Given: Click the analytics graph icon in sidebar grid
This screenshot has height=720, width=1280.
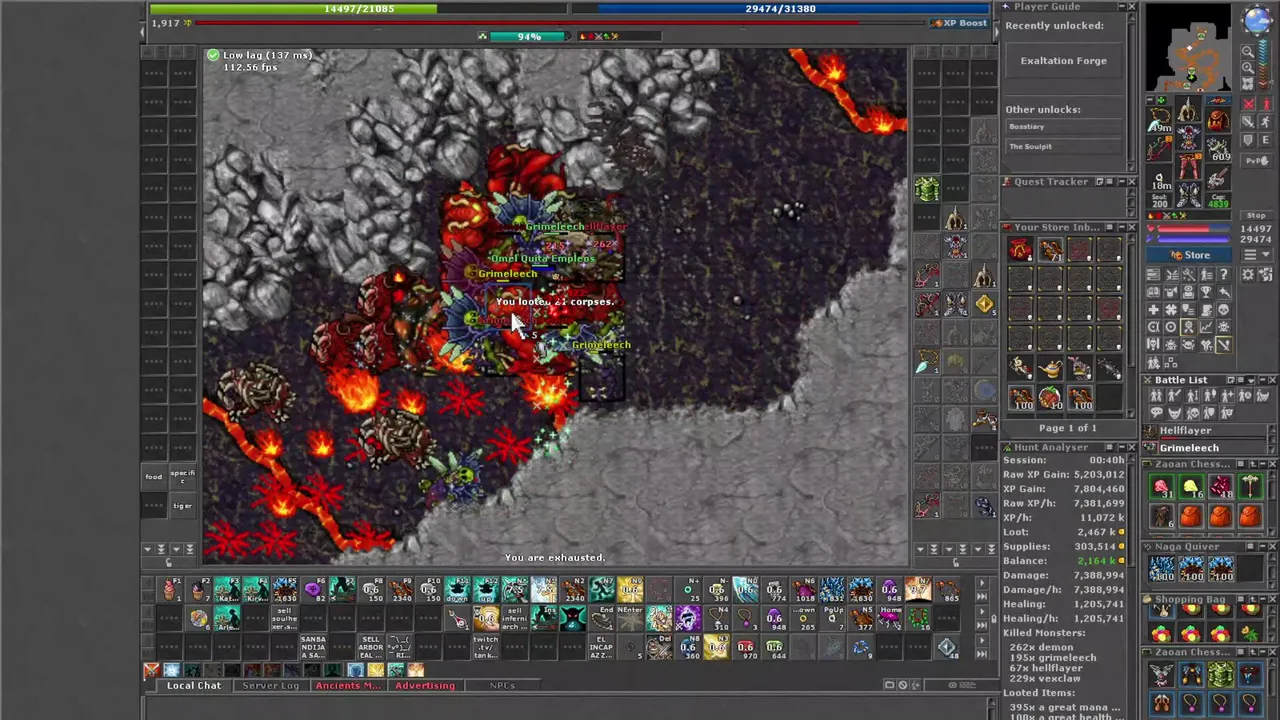Looking at the screenshot, I should [x=1206, y=327].
